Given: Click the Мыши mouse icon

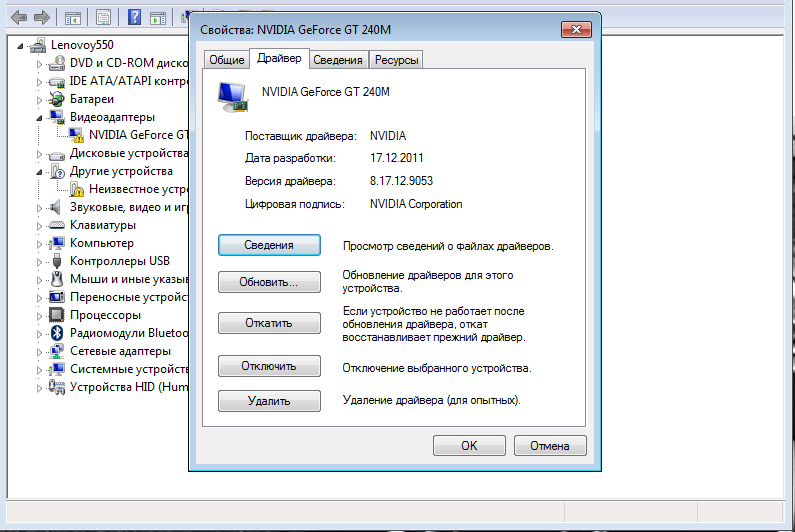Looking at the screenshot, I should coord(57,279).
